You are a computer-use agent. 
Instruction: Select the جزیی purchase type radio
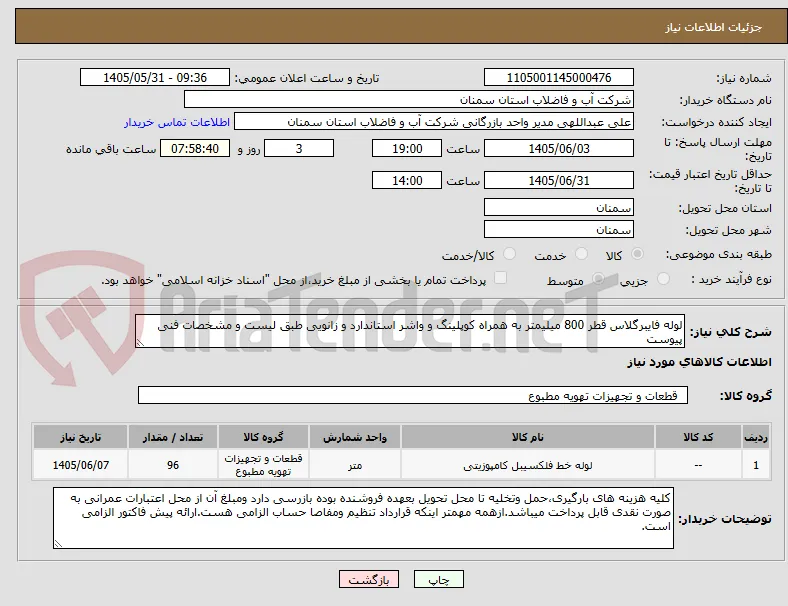pos(663,278)
